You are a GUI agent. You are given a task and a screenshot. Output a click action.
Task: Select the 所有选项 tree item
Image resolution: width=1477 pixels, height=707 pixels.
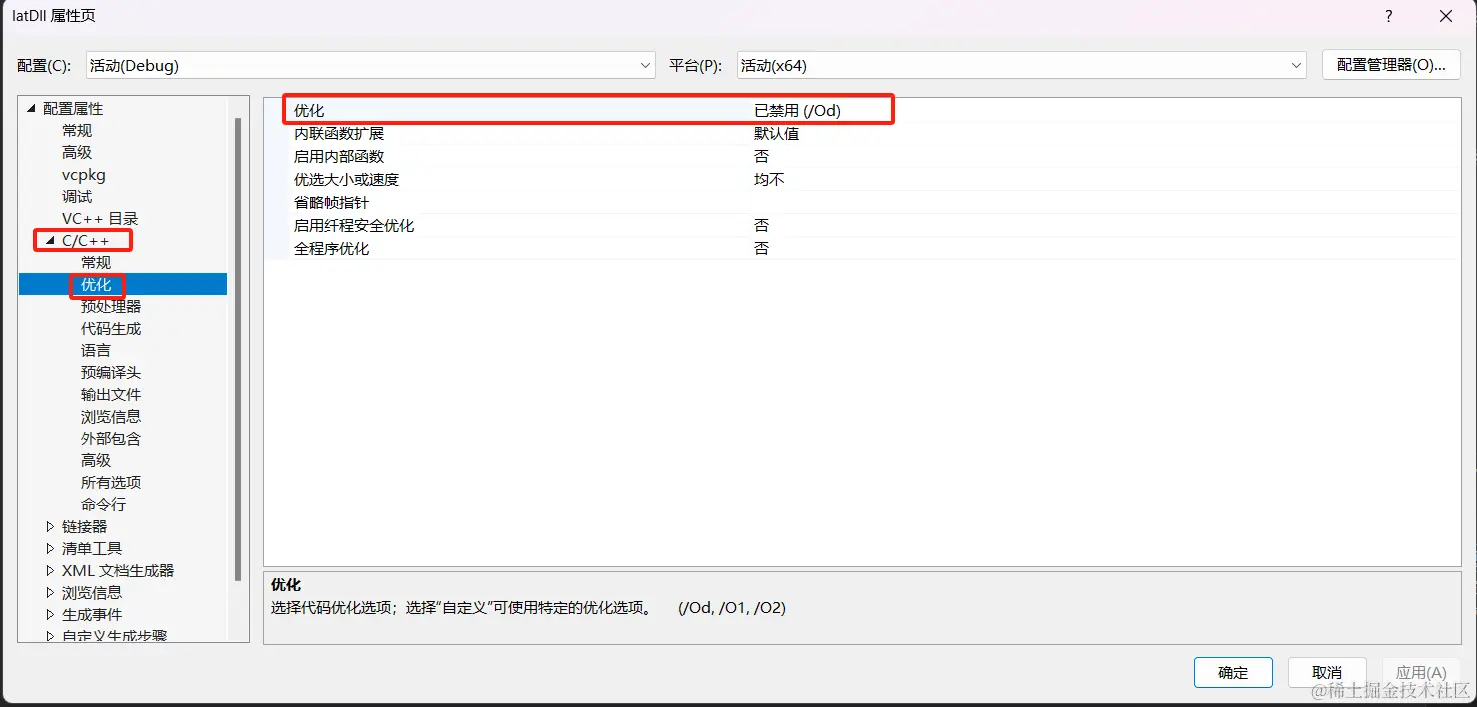point(111,483)
